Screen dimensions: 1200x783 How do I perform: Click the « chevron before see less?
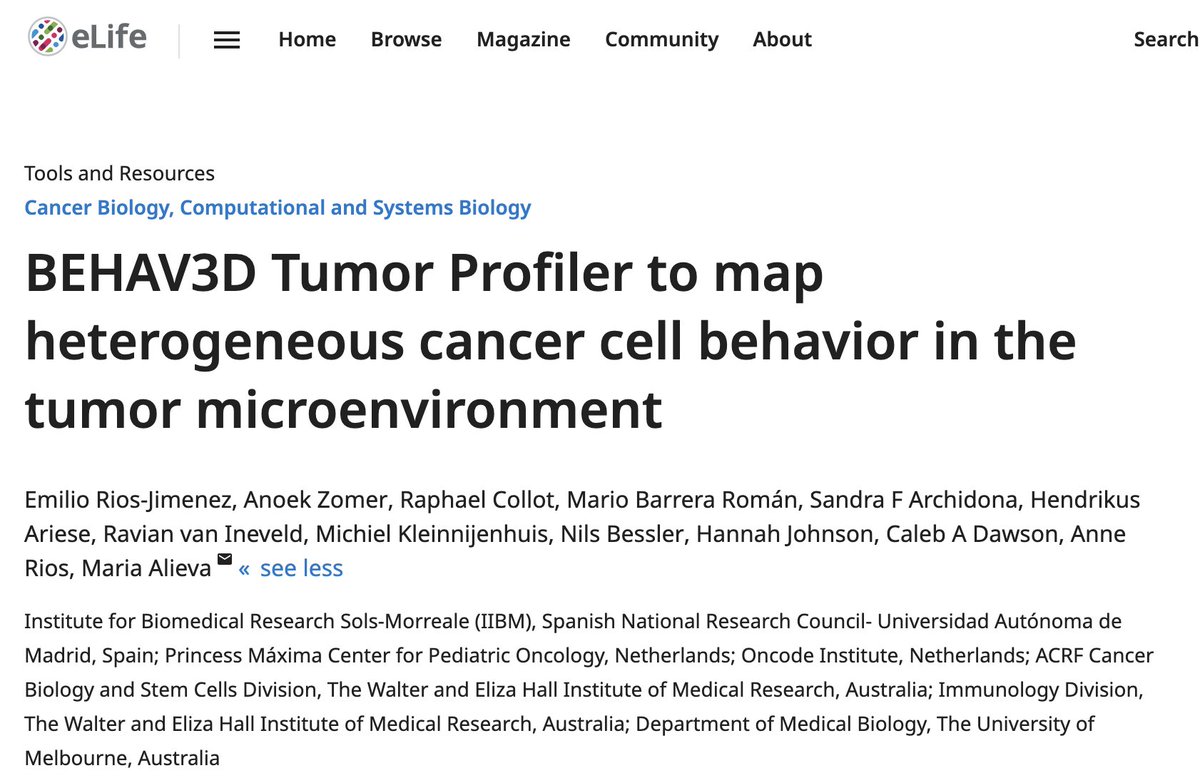click(246, 567)
